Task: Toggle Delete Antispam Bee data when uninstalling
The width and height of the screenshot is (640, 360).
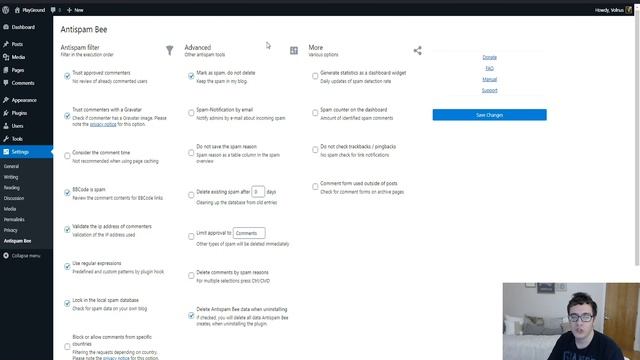Action: click(191, 316)
